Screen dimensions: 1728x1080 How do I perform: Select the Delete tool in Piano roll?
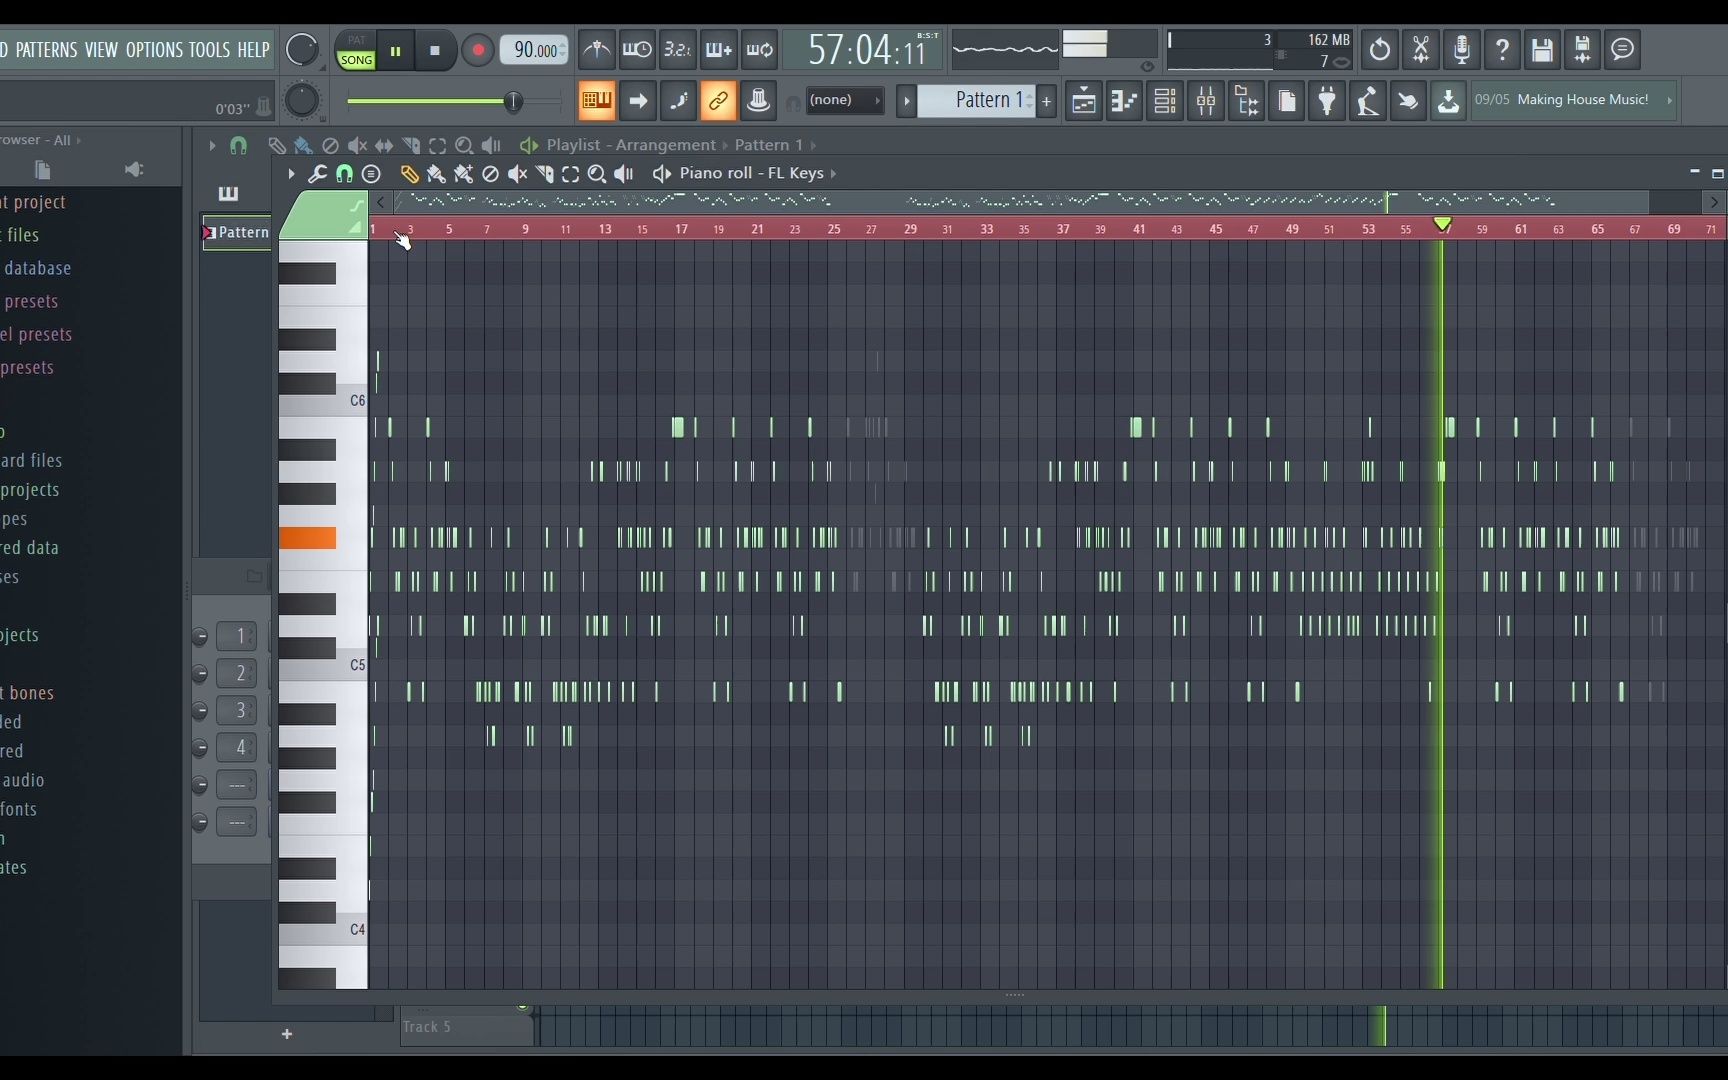pyautogui.click(x=490, y=174)
